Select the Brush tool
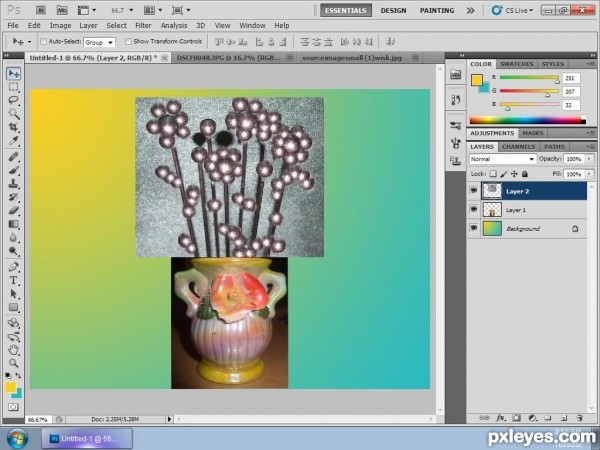Screen dimensions: 600x450 [13, 170]
